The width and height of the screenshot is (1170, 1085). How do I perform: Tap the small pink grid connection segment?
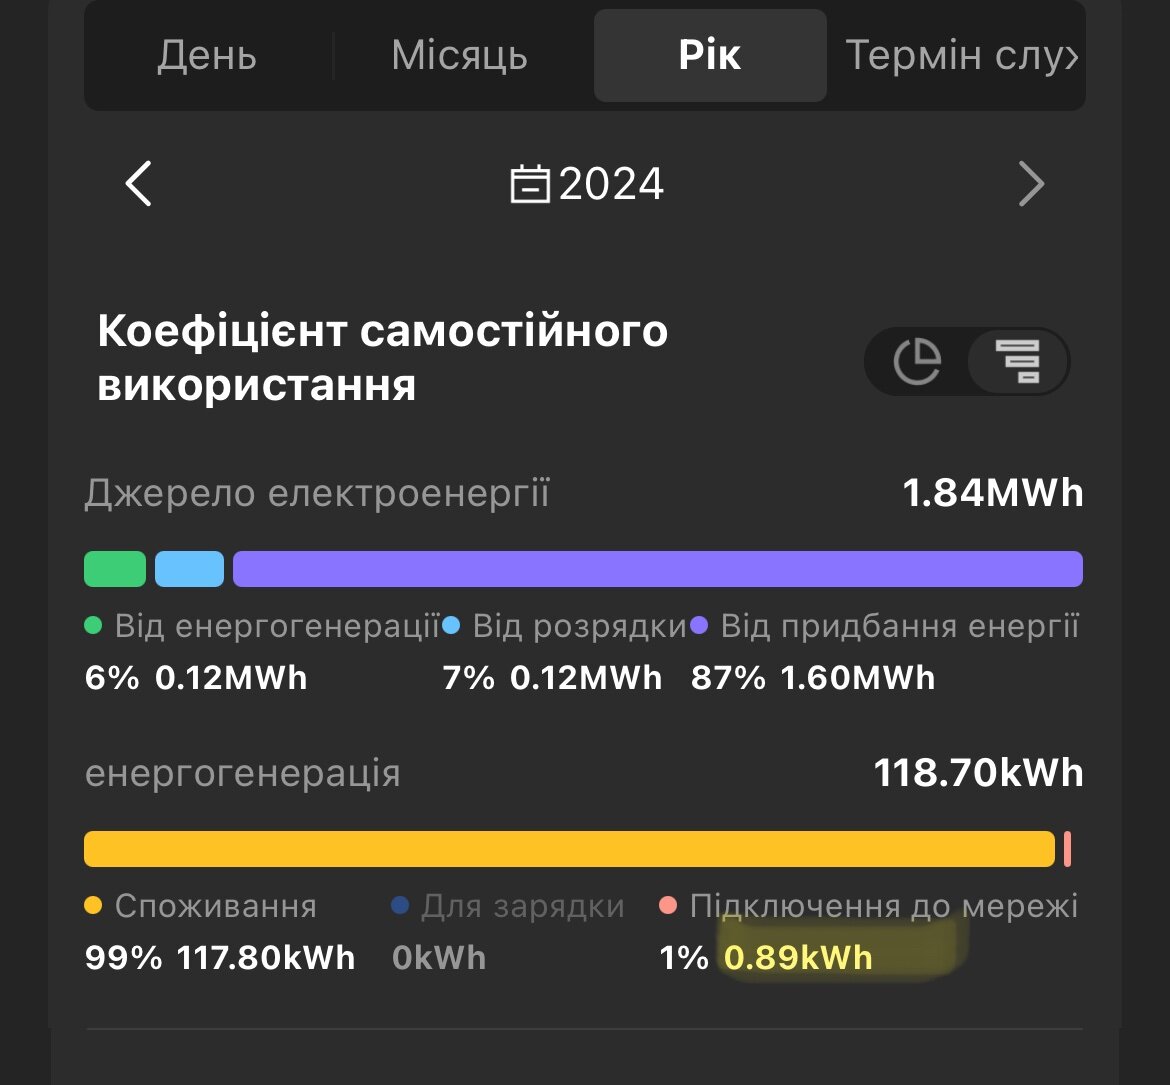tap(1067, 848)
